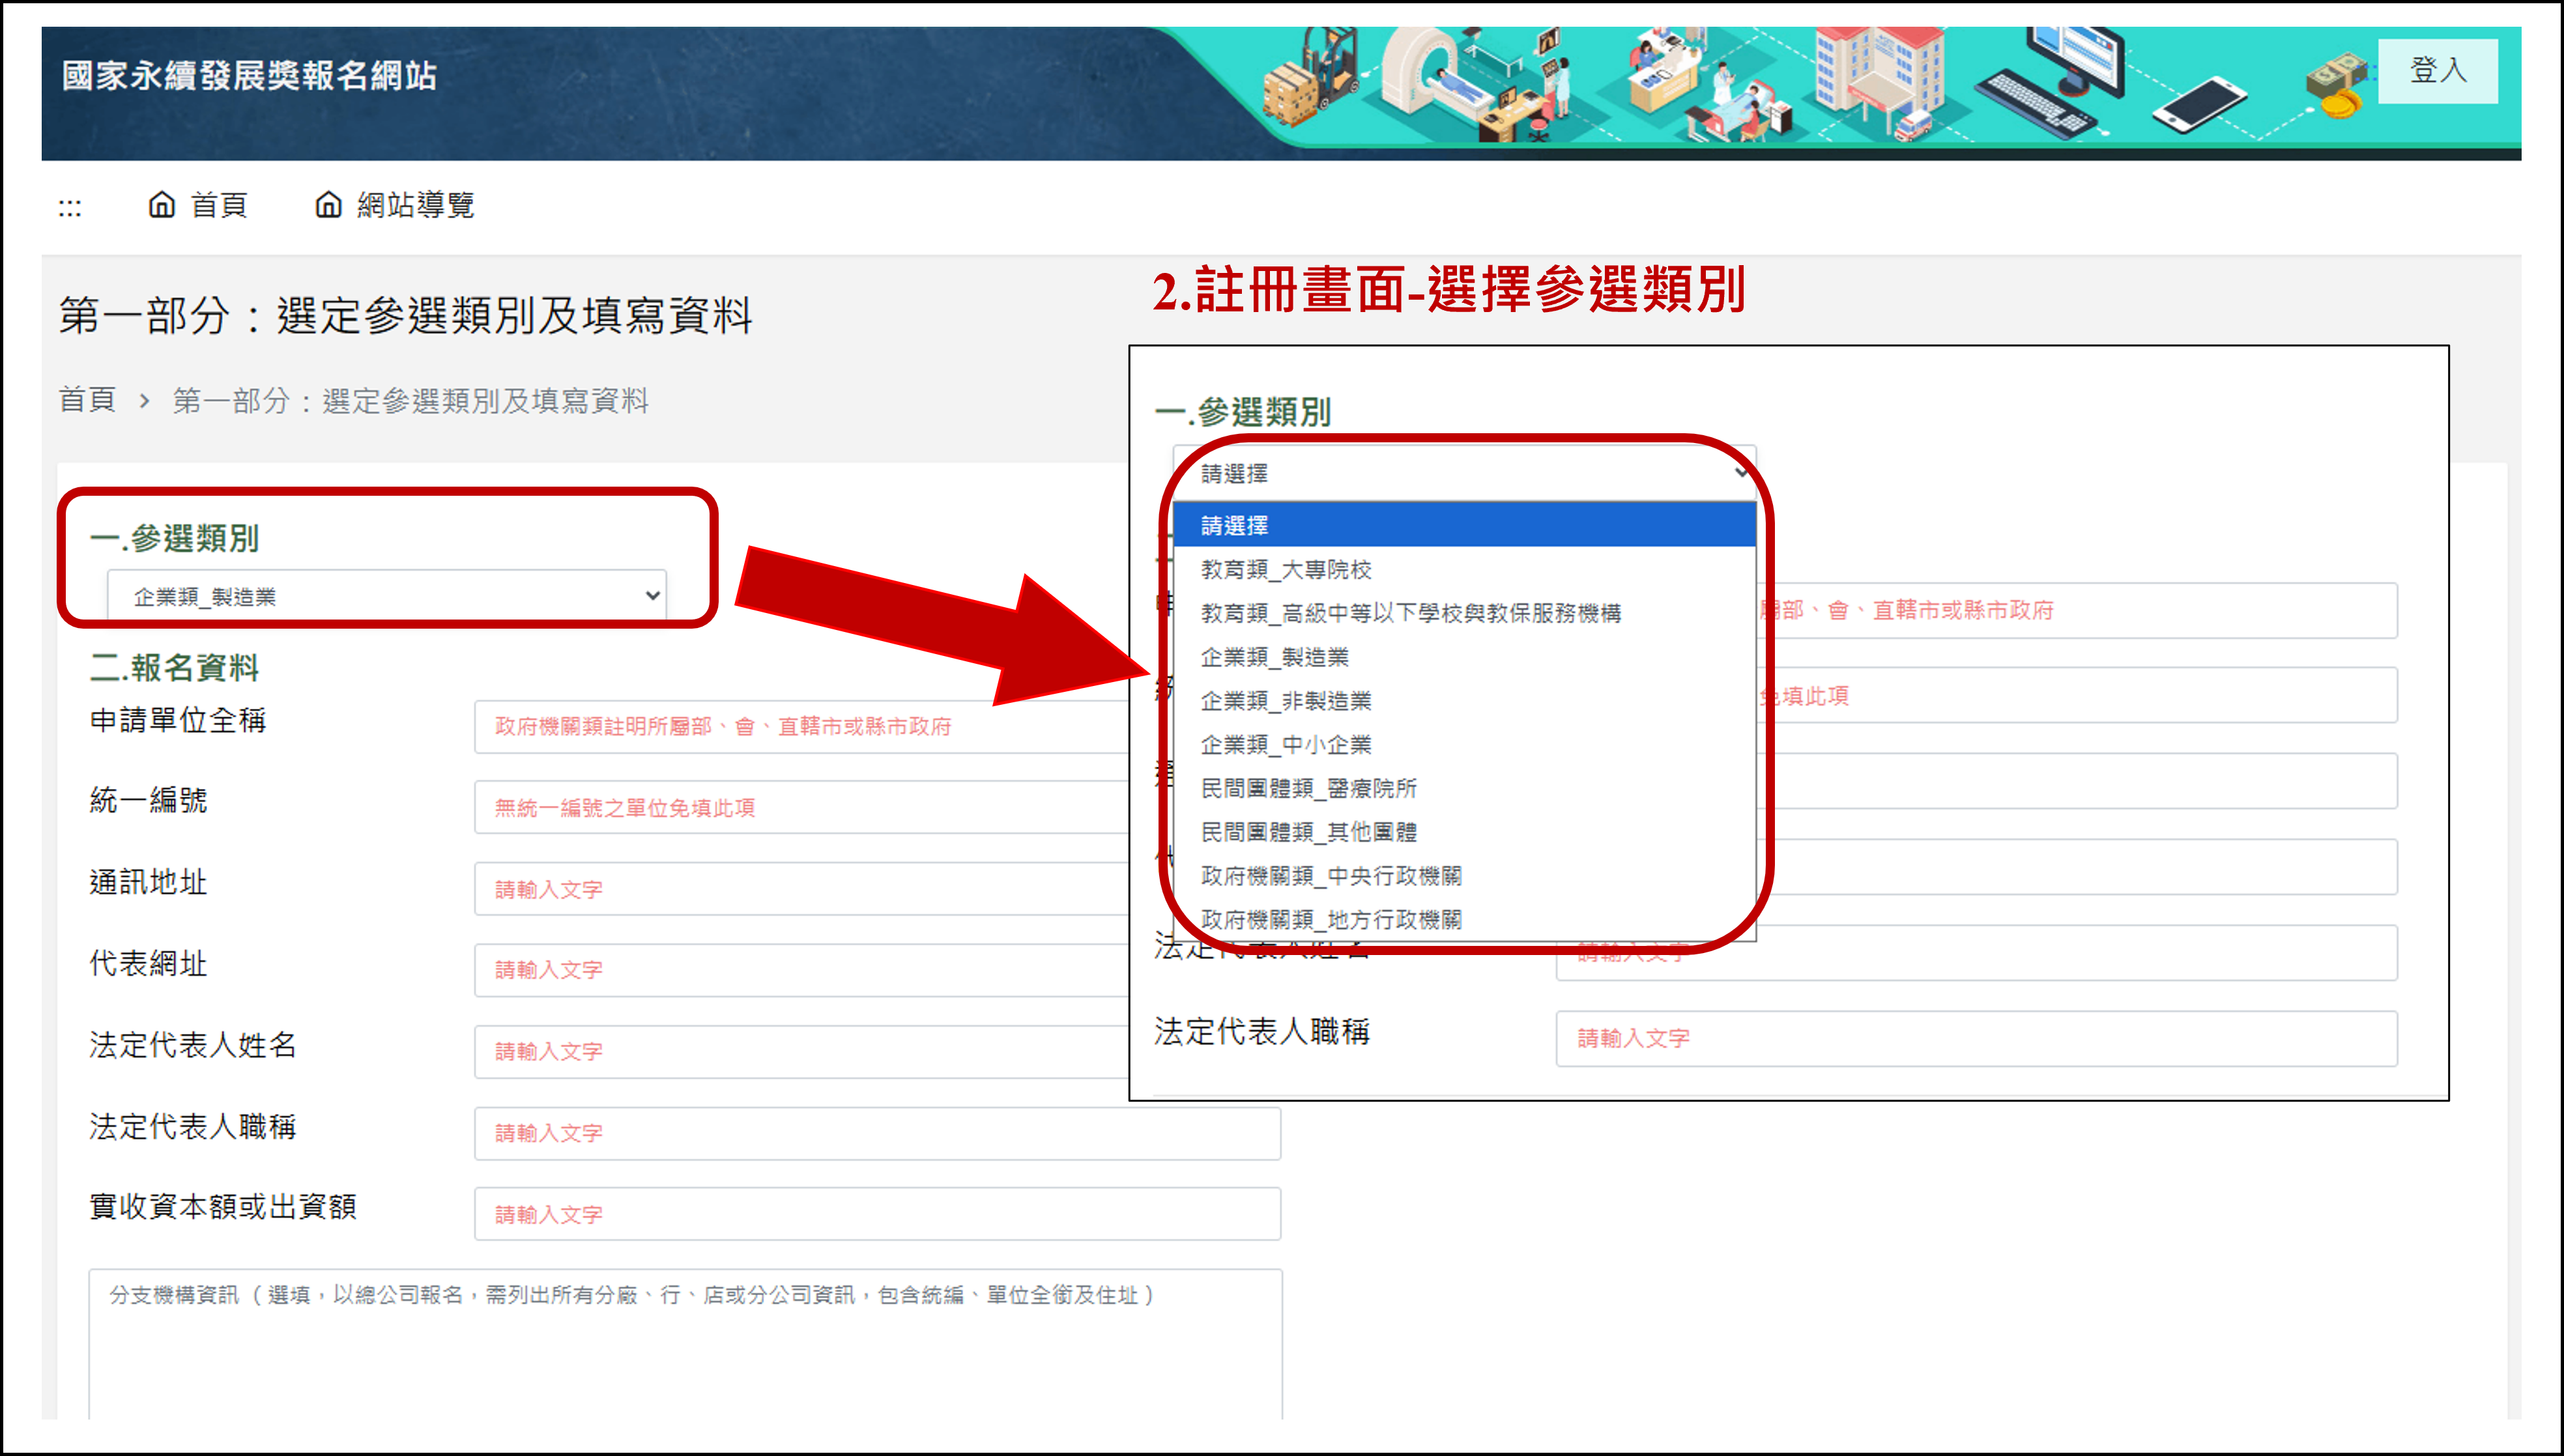Click the 分支機構資訊 text area
The image size is (2564, 1456).
click(x=686, y=1345)
